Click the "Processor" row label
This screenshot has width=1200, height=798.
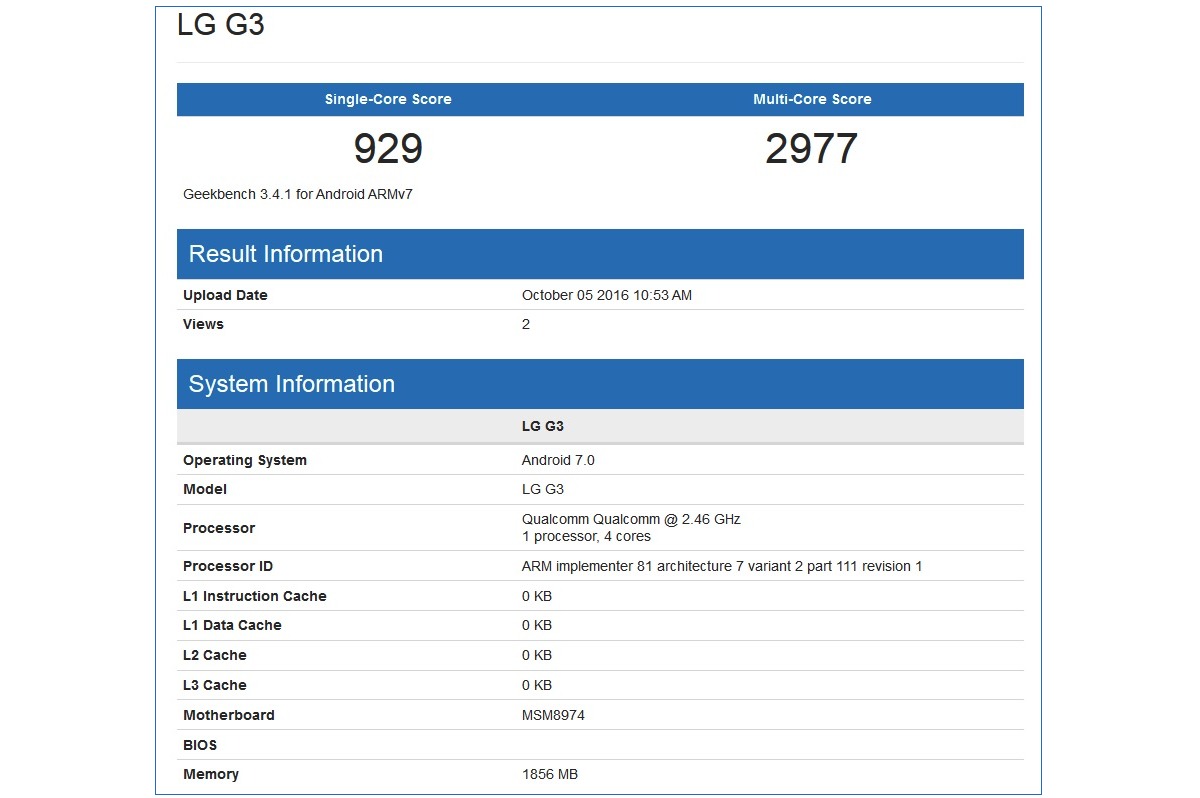pos(219,528)
